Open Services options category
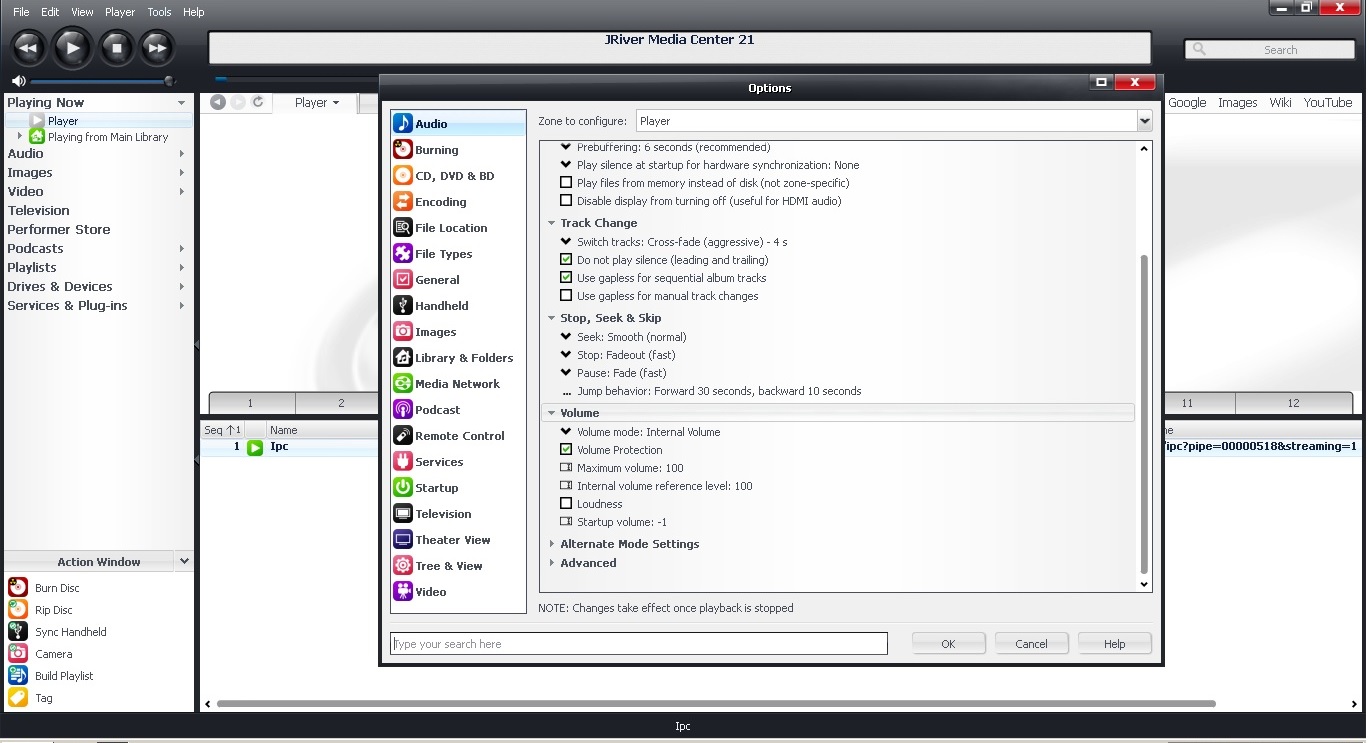The height and width of the screenshot is (743, 1369). tap(458, 462)
